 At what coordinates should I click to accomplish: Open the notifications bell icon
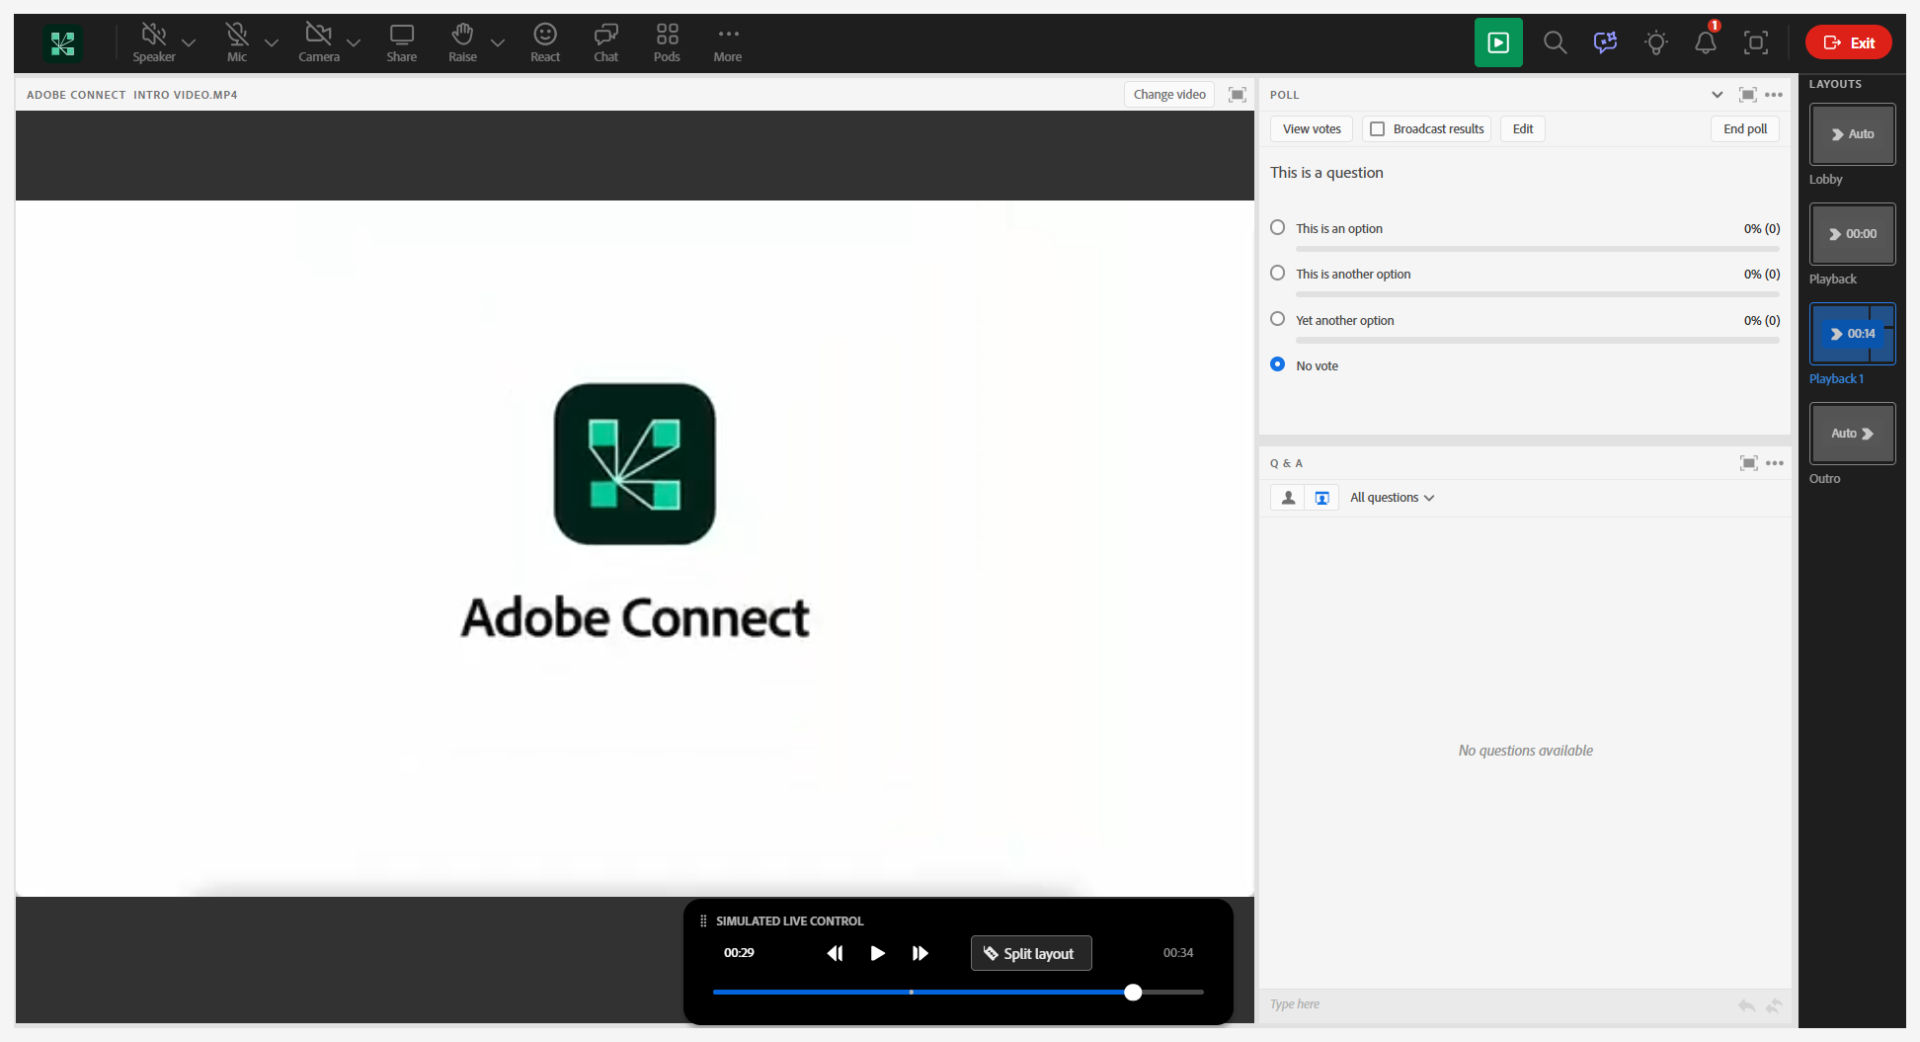coord(1706,43)
